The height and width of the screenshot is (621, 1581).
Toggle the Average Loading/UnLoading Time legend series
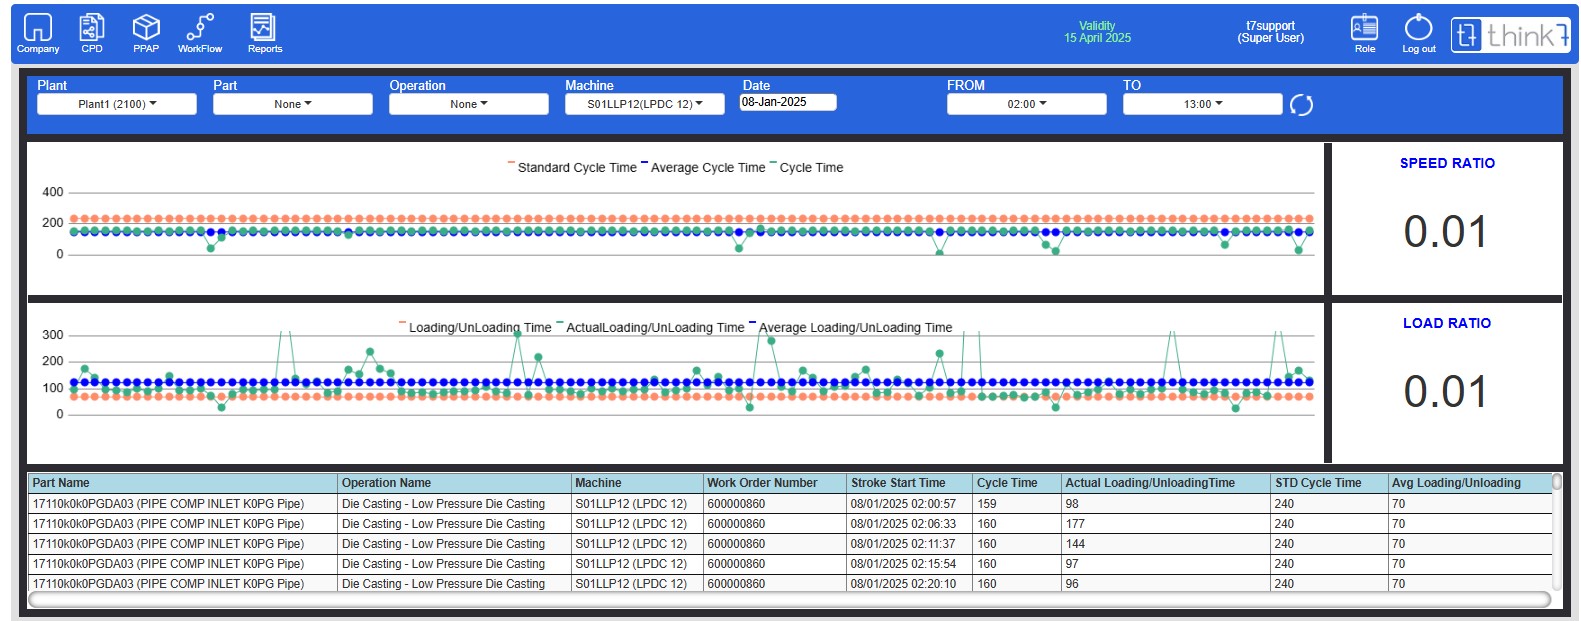tap(850, 328)
